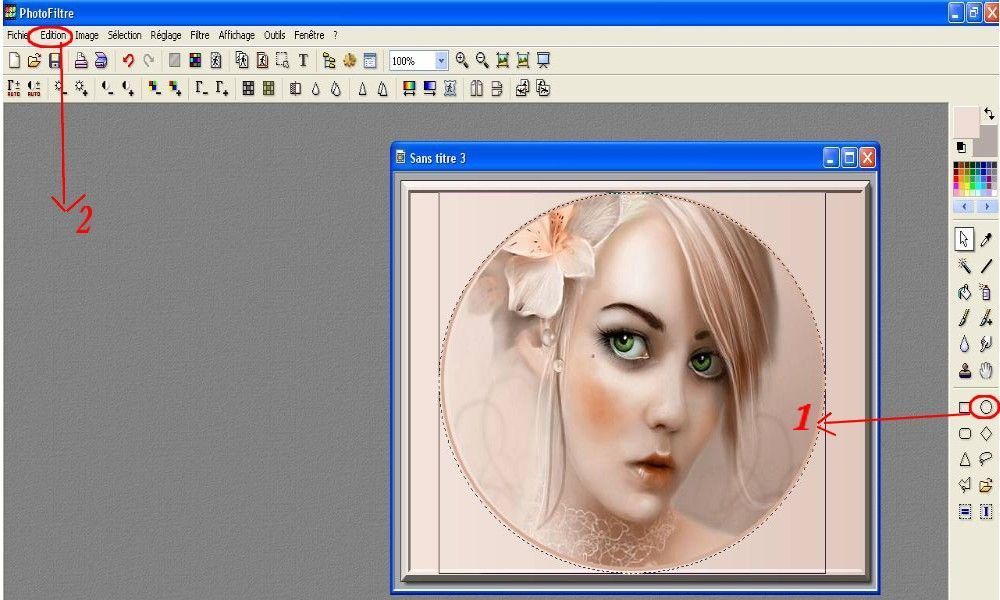
Task: Increase contrast with the half-circle plus icon
Action: pos(128,88)
